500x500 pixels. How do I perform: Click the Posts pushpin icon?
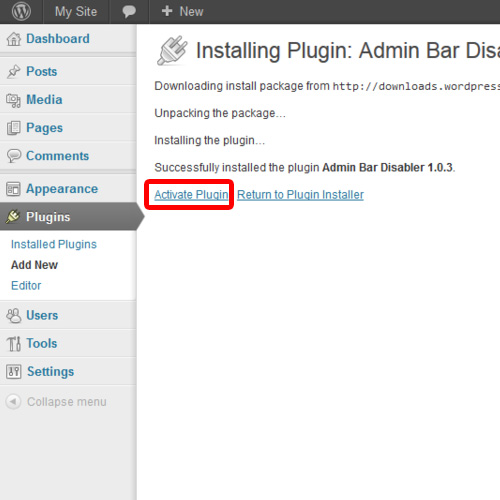pyautogui.click(x=14, y=71)
